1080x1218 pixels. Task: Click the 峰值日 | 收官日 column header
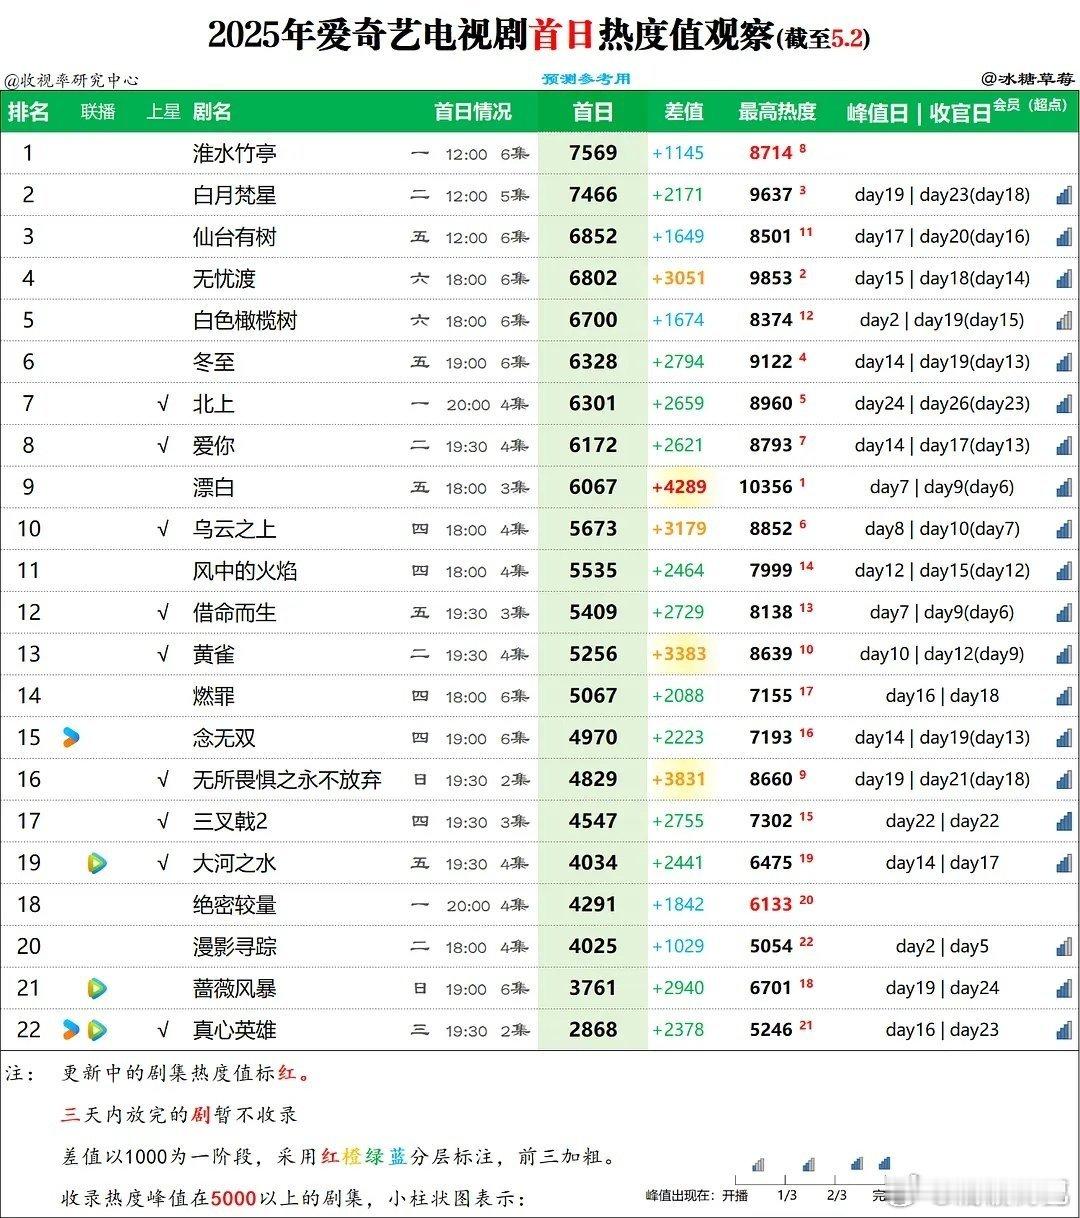pyautogui.click(x=919, y=113)
